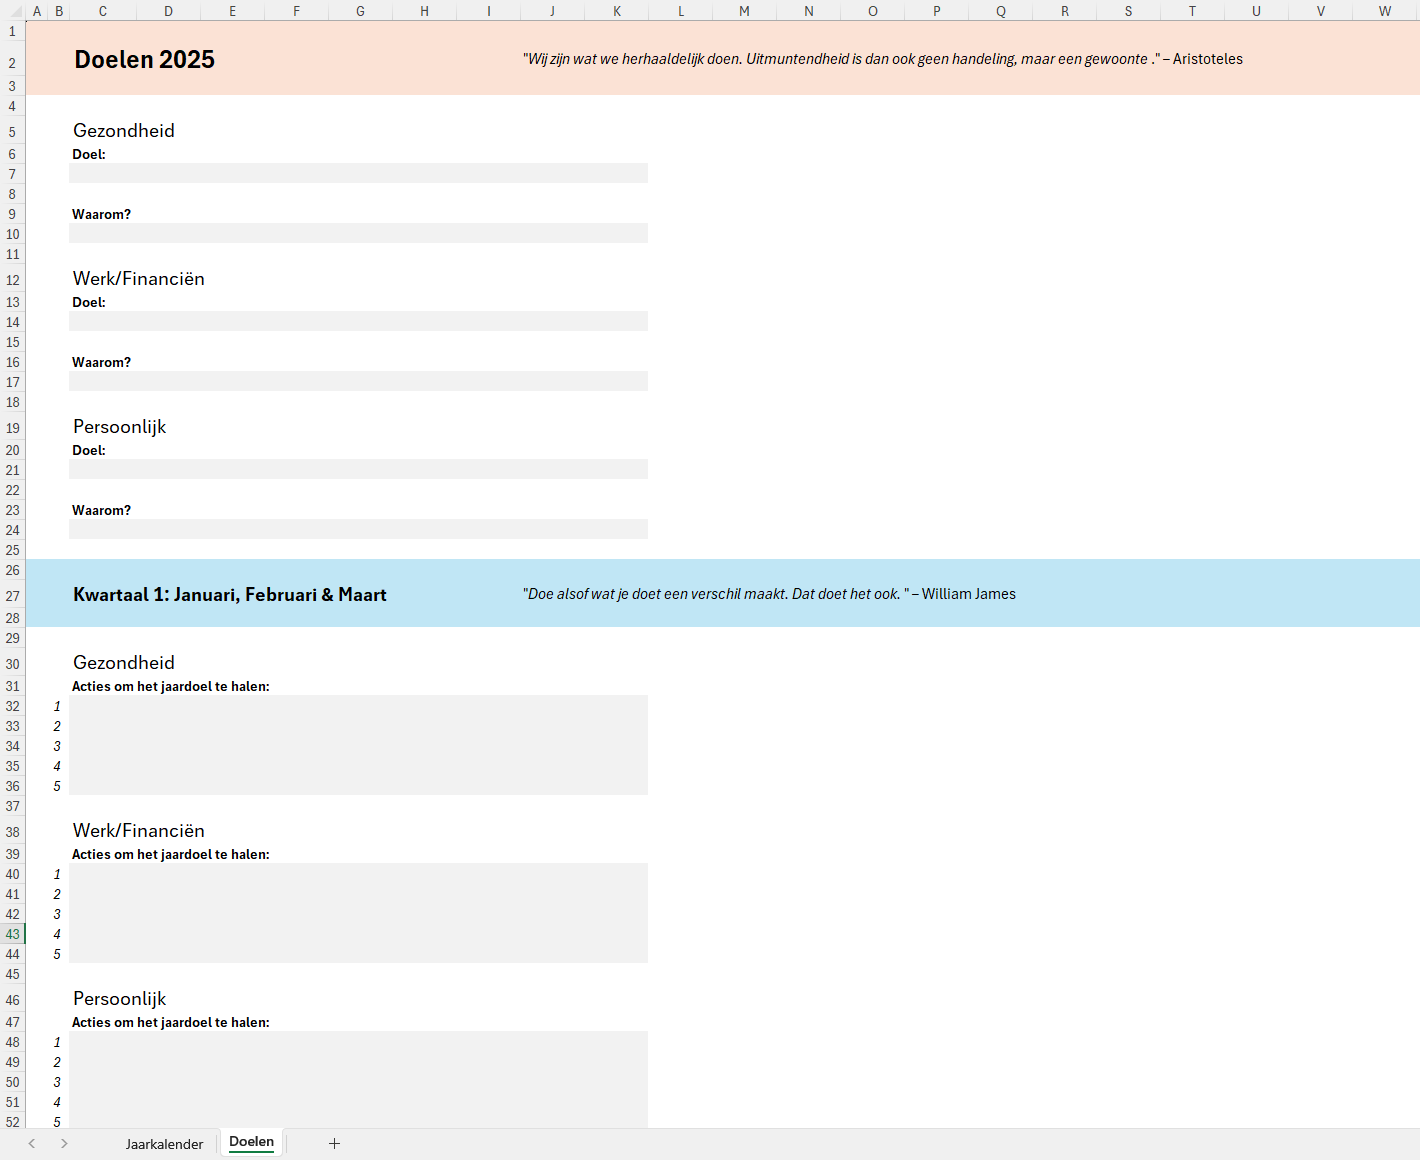Click the Werk/Financiën Doel input field
1420x1161 pixels.
click(358, 322)
